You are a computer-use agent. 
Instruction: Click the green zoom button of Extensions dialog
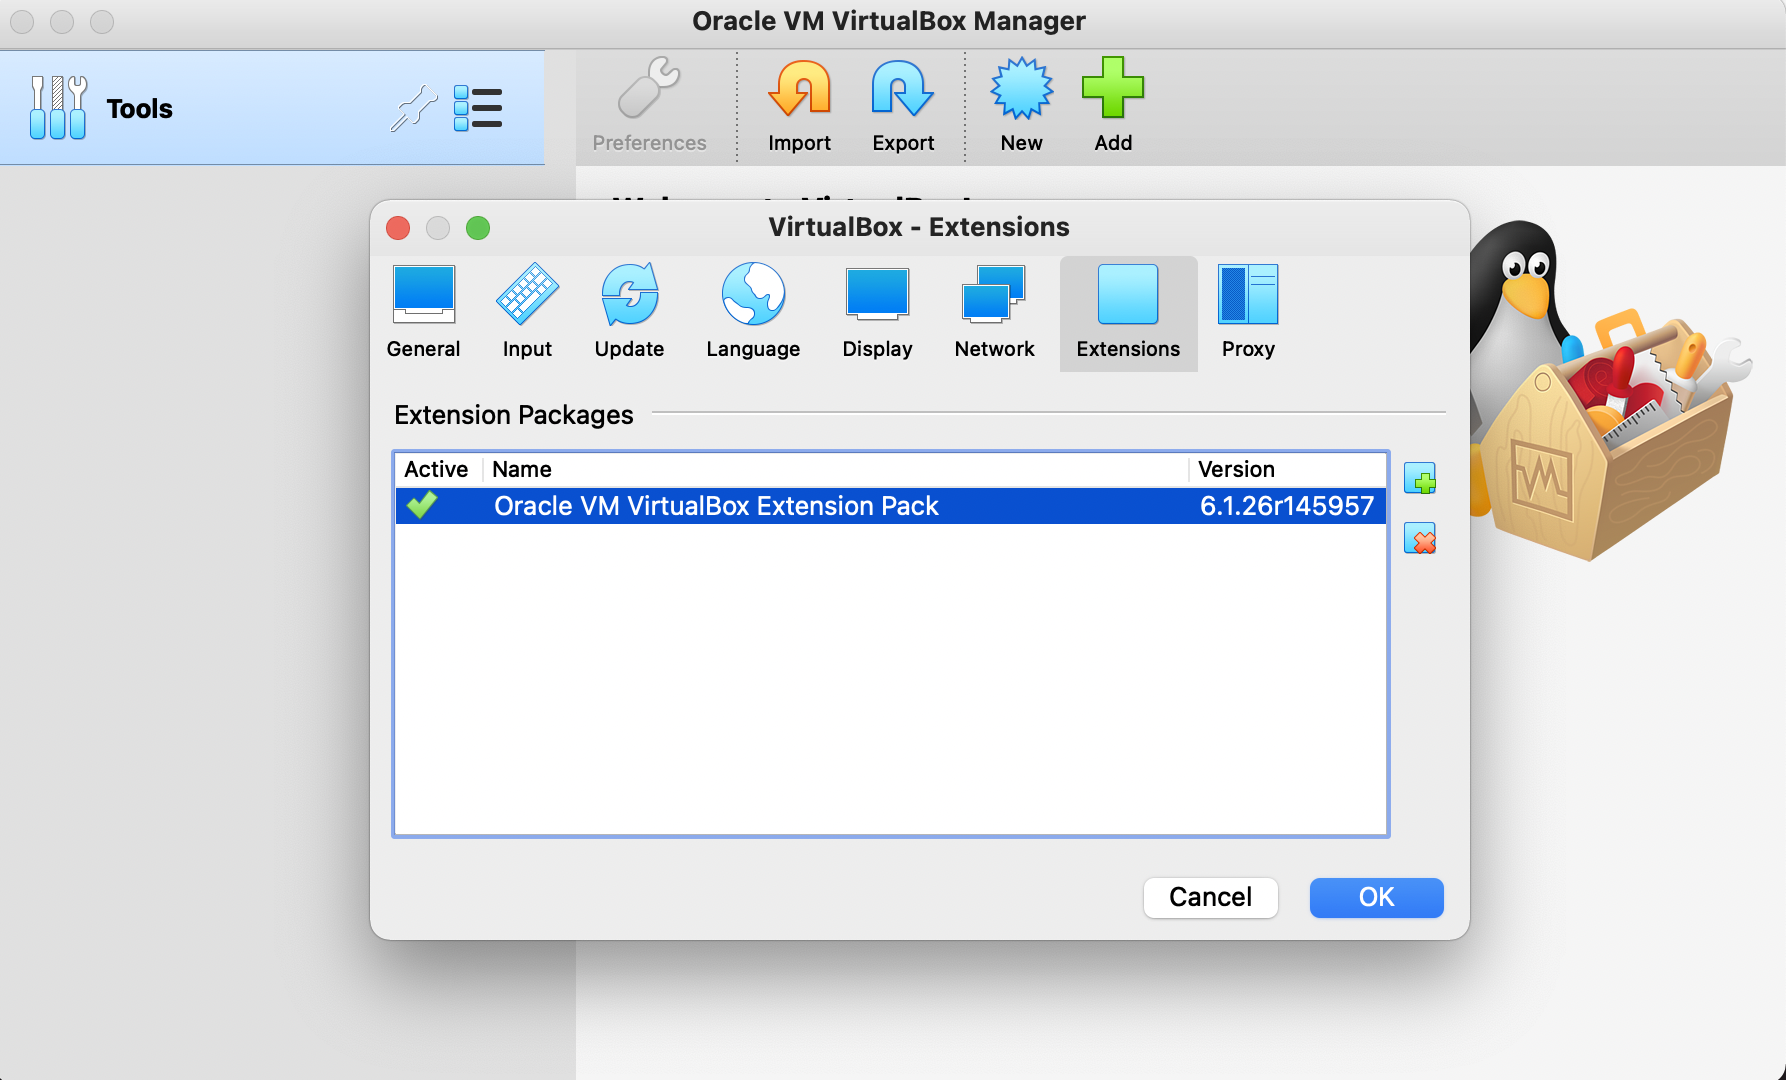478,228
